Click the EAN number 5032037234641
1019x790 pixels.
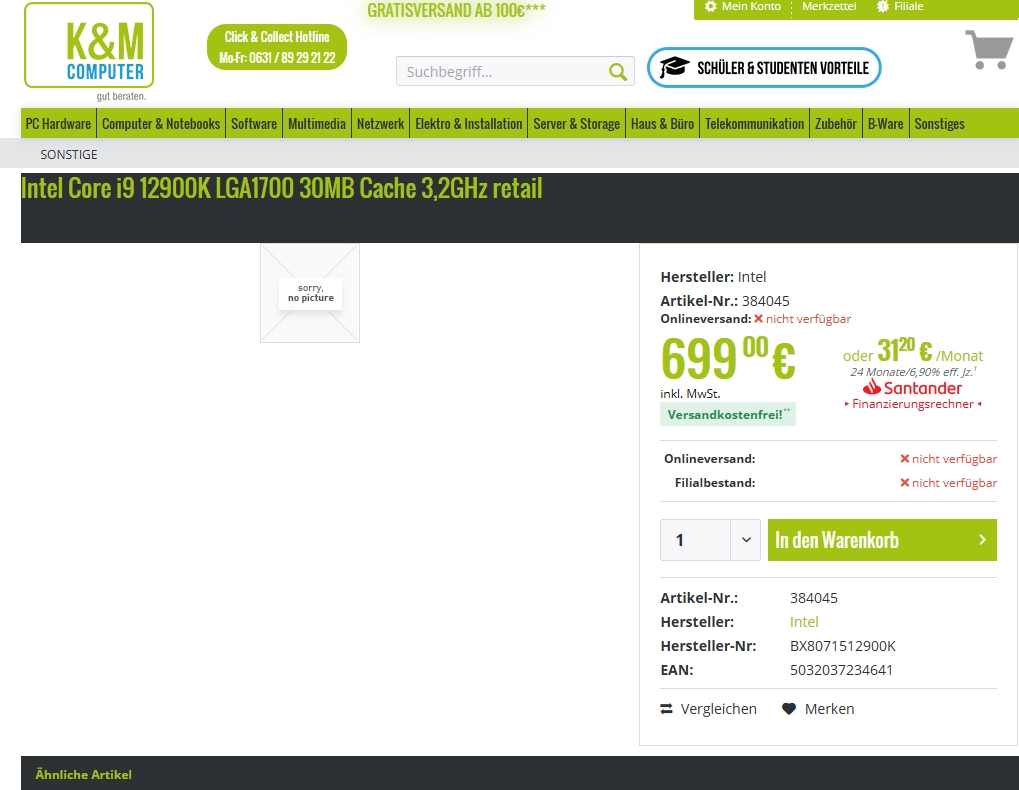(x=841, y=670)
